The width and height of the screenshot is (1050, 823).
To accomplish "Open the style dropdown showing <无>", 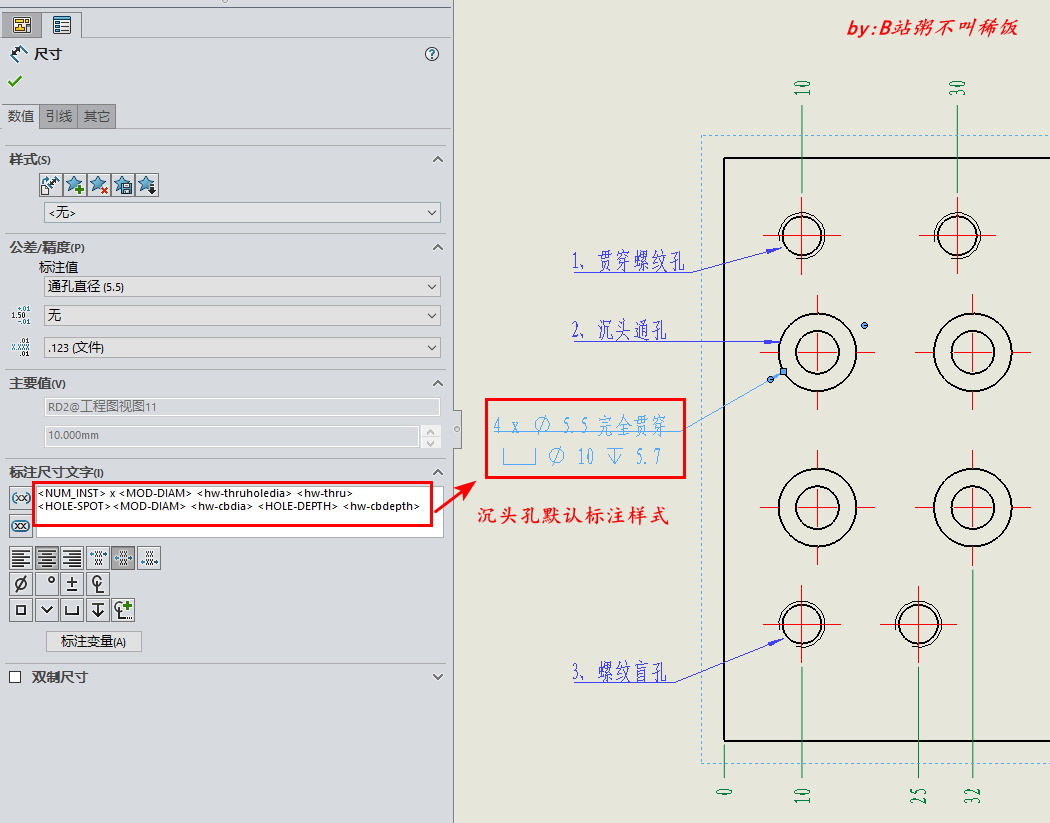I will click(242, 213).
